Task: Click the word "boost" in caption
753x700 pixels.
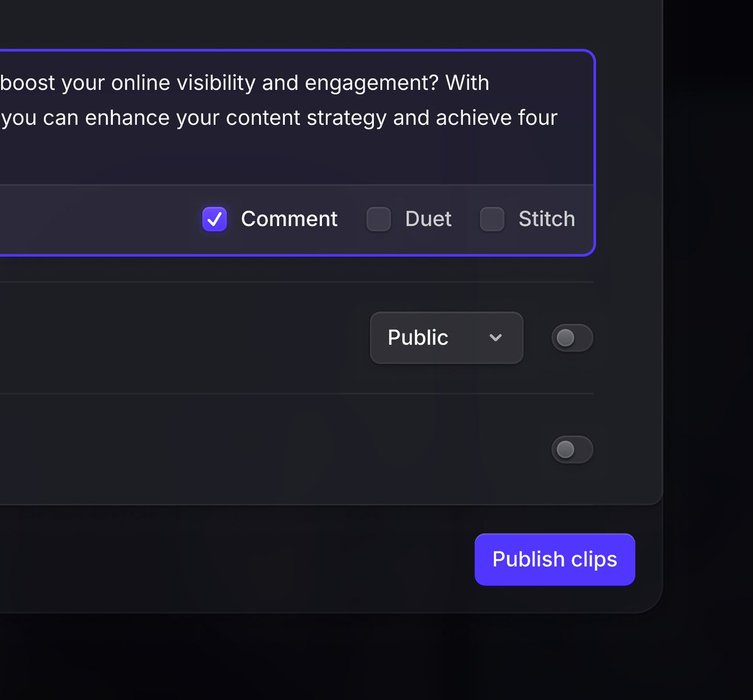Action: coord(28,82)
